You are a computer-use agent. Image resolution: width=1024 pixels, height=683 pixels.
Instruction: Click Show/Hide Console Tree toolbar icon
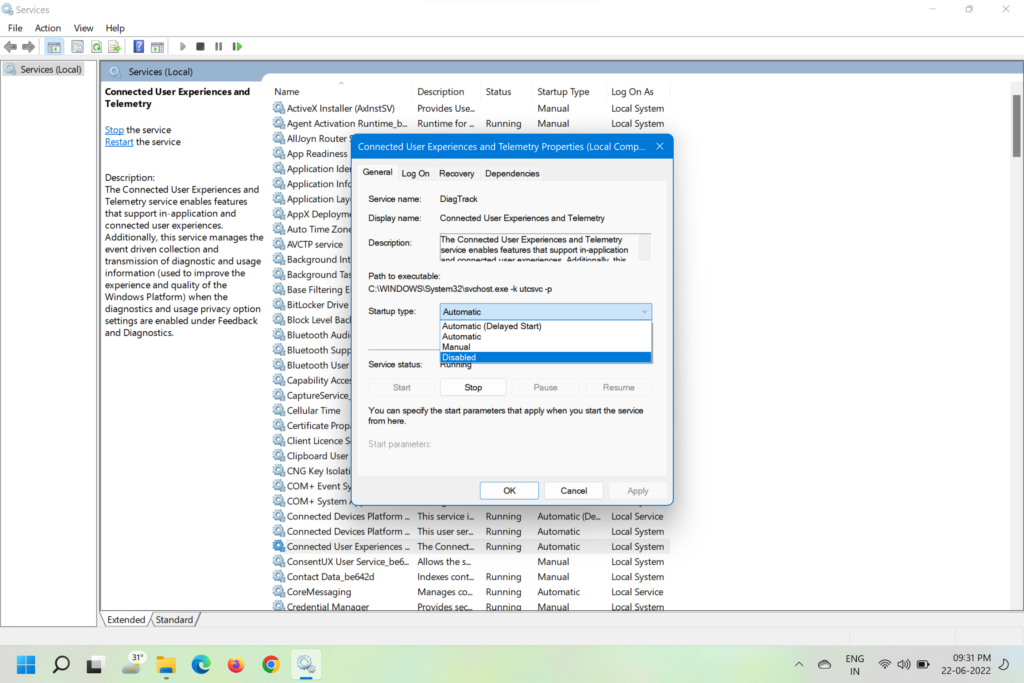[x=54, y=47]
